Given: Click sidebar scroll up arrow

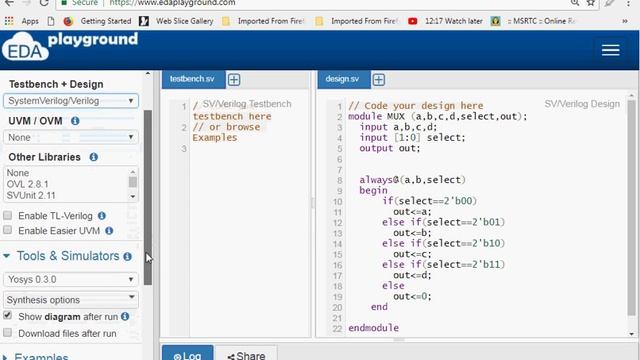Looking at the screenshot, I should [x=148, y=74].
